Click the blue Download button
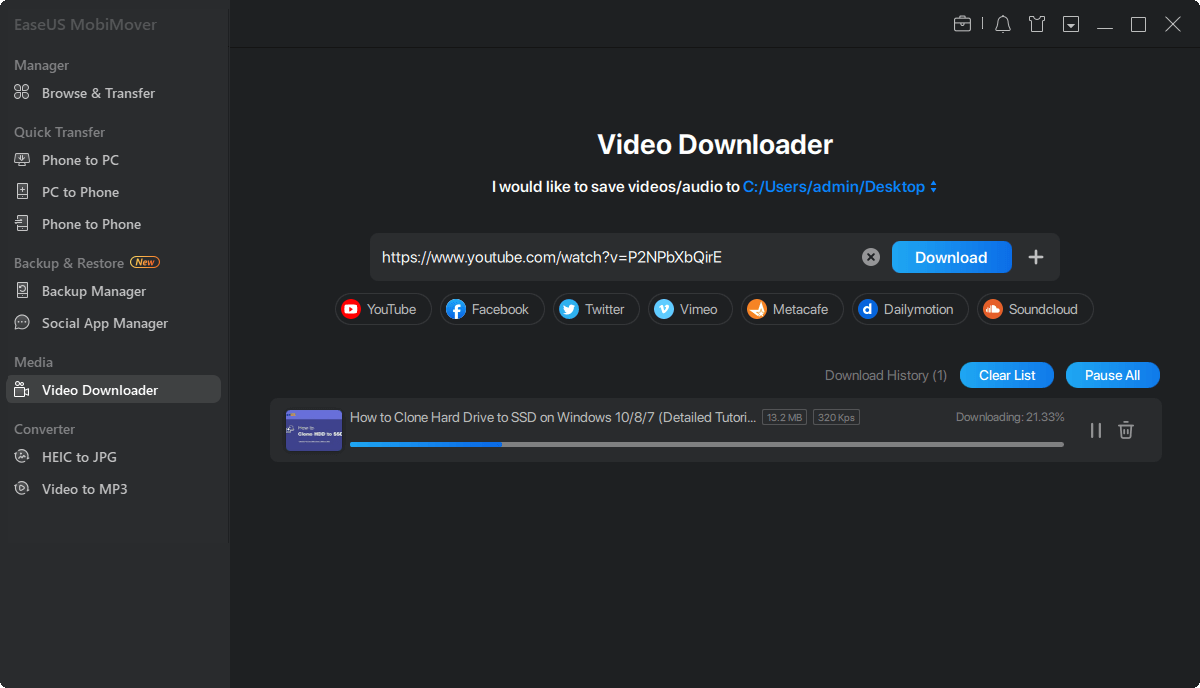This screenshot has width=1200, height=688. coord(951,257)
